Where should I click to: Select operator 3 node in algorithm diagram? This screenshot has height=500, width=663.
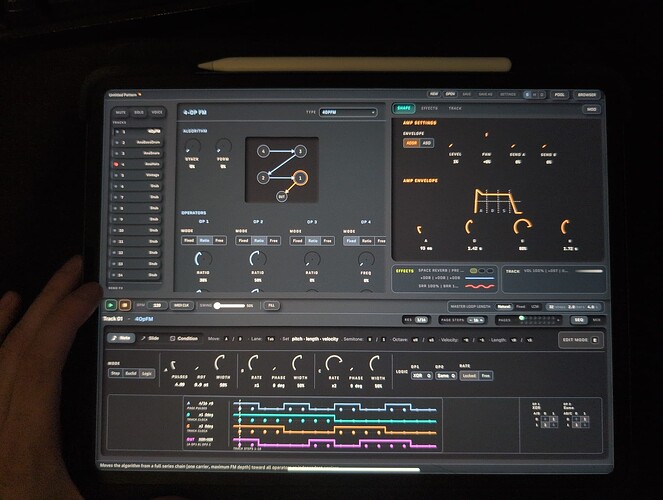point(300,151)
